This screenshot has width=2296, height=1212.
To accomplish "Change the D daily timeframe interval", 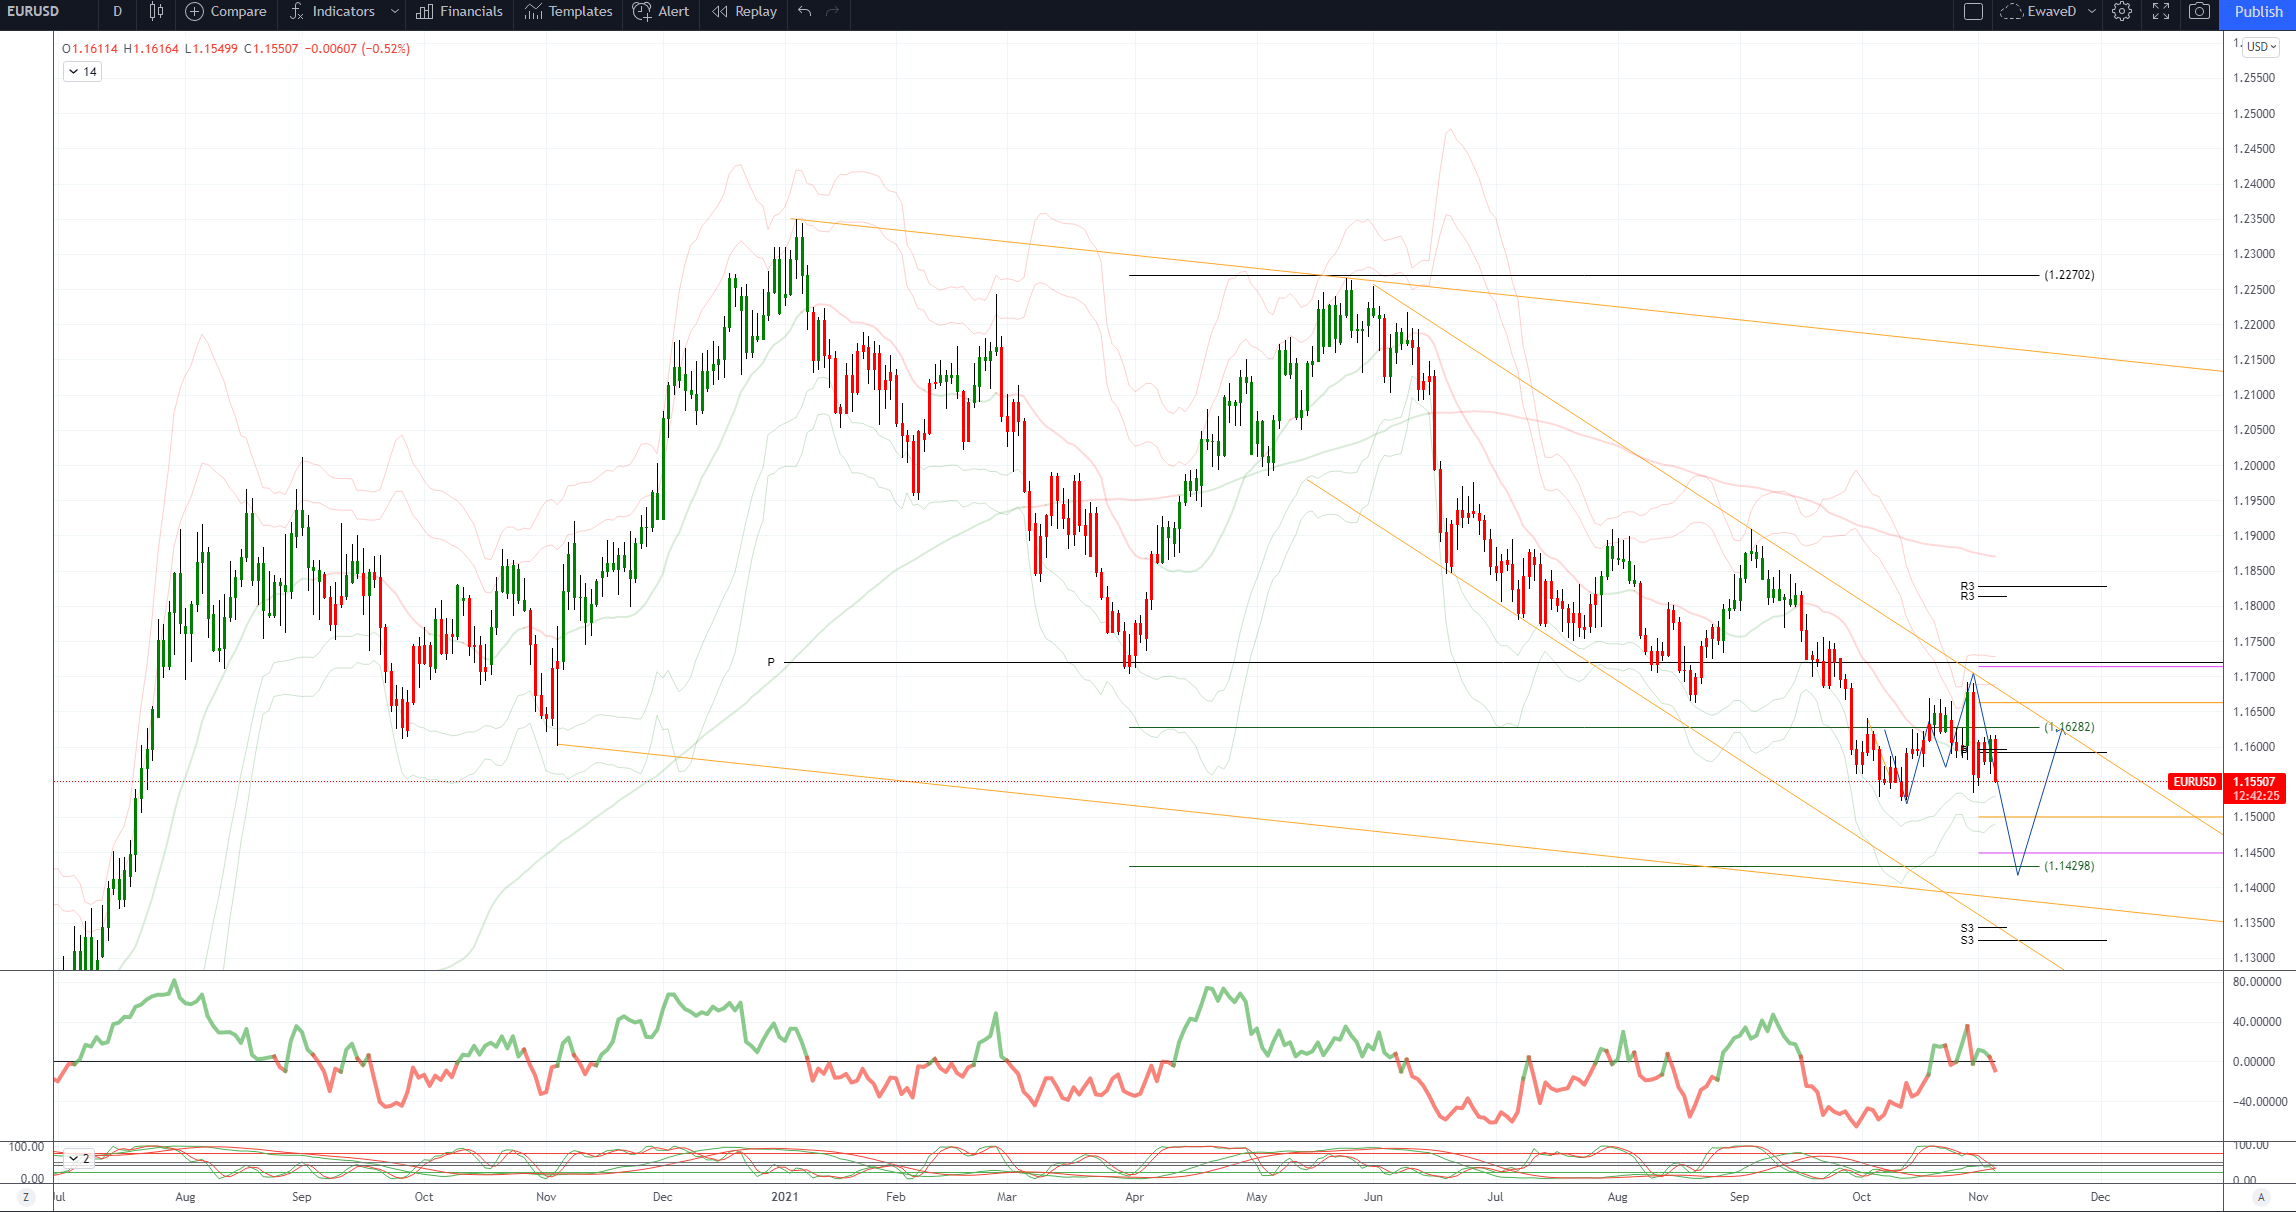I will pyautogui.click(x=118, y=12).
